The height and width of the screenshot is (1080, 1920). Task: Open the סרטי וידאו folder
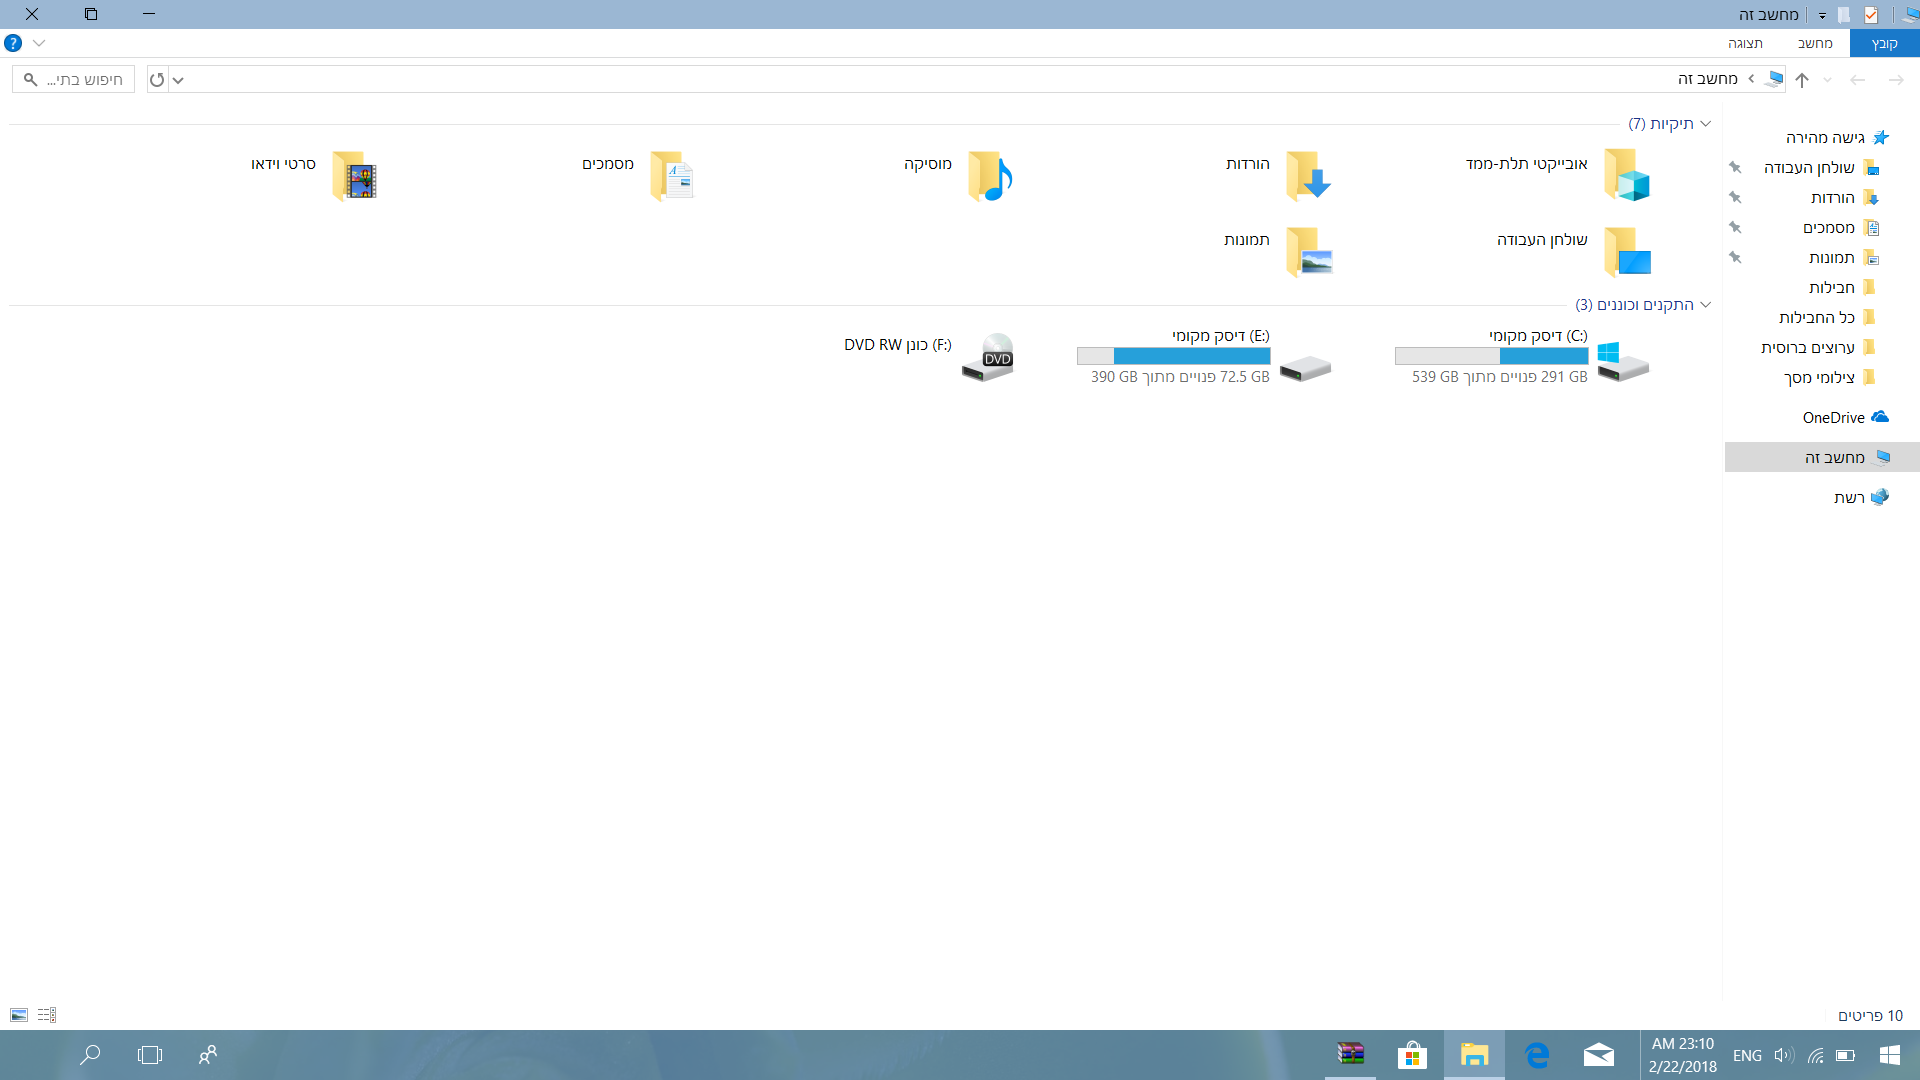pyautogui.click(x=315, y=175)
